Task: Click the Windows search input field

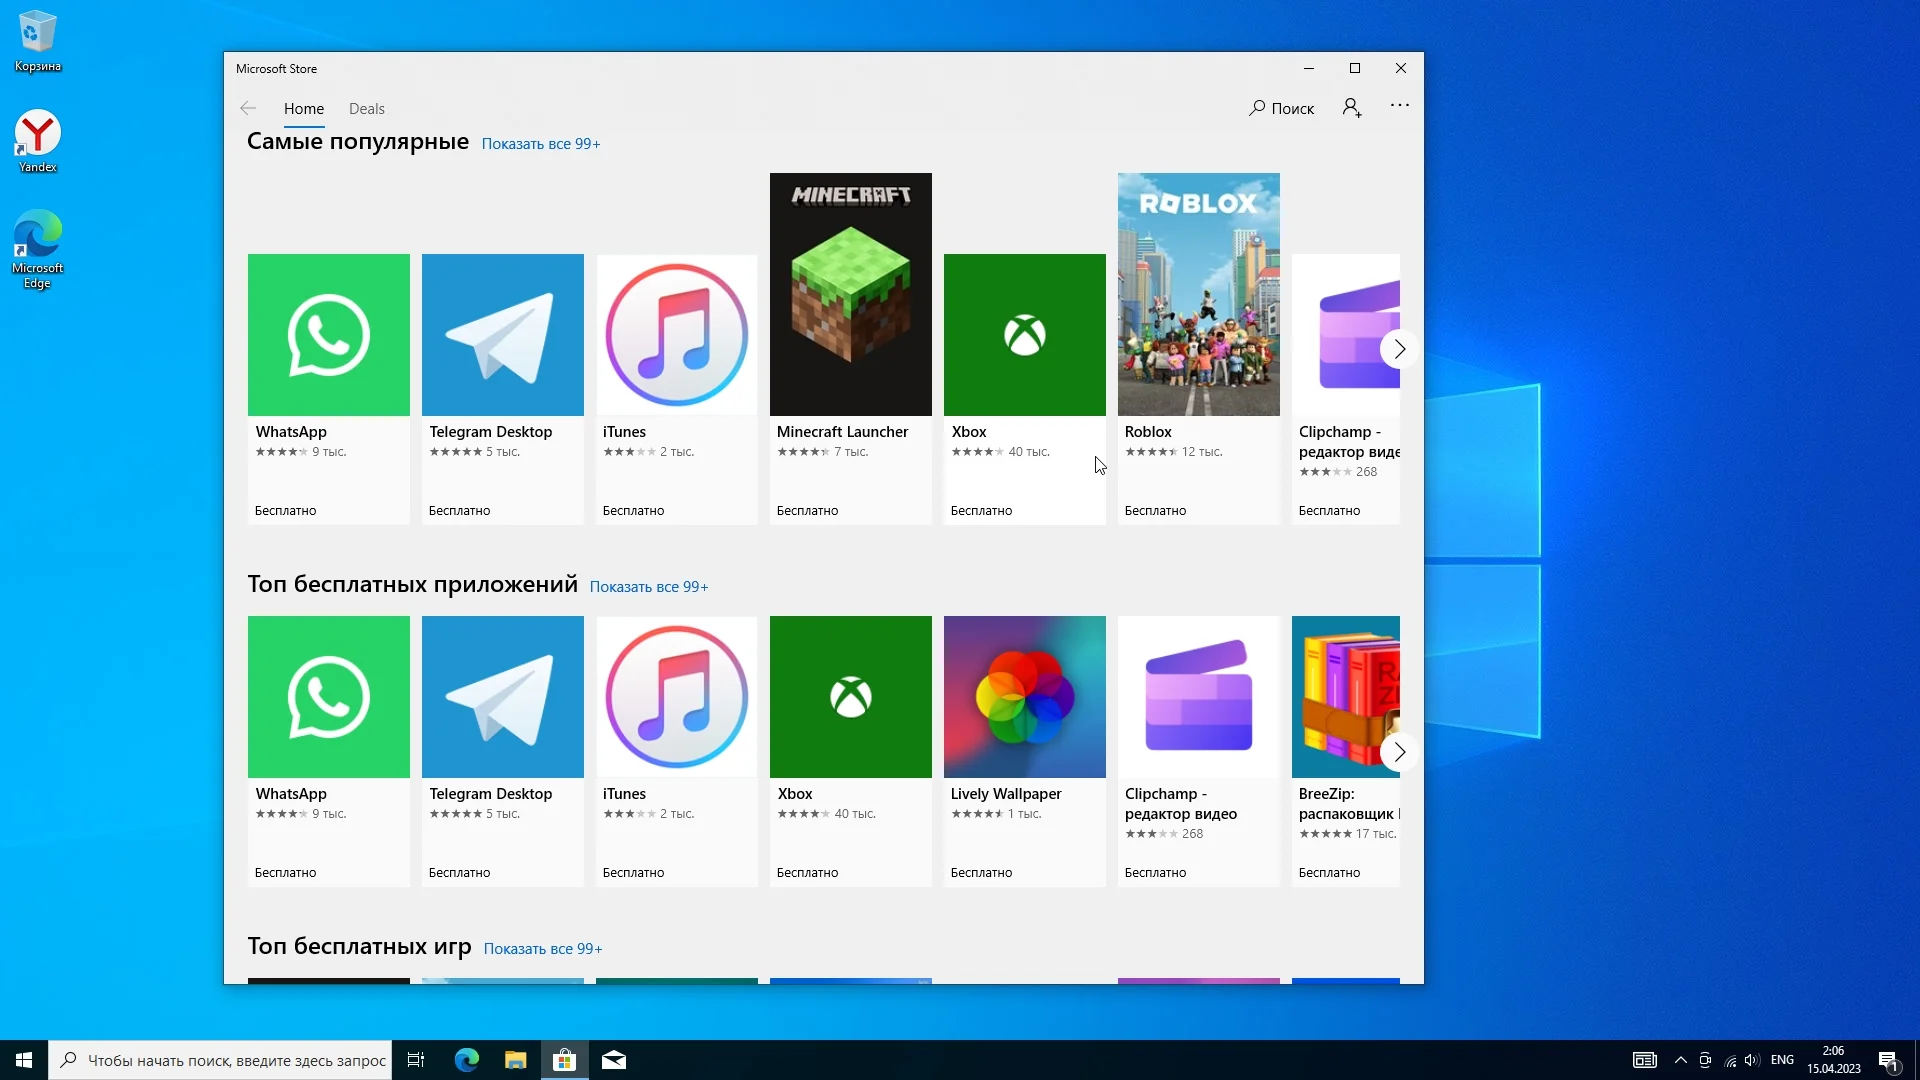Action: pos(235,1060)
